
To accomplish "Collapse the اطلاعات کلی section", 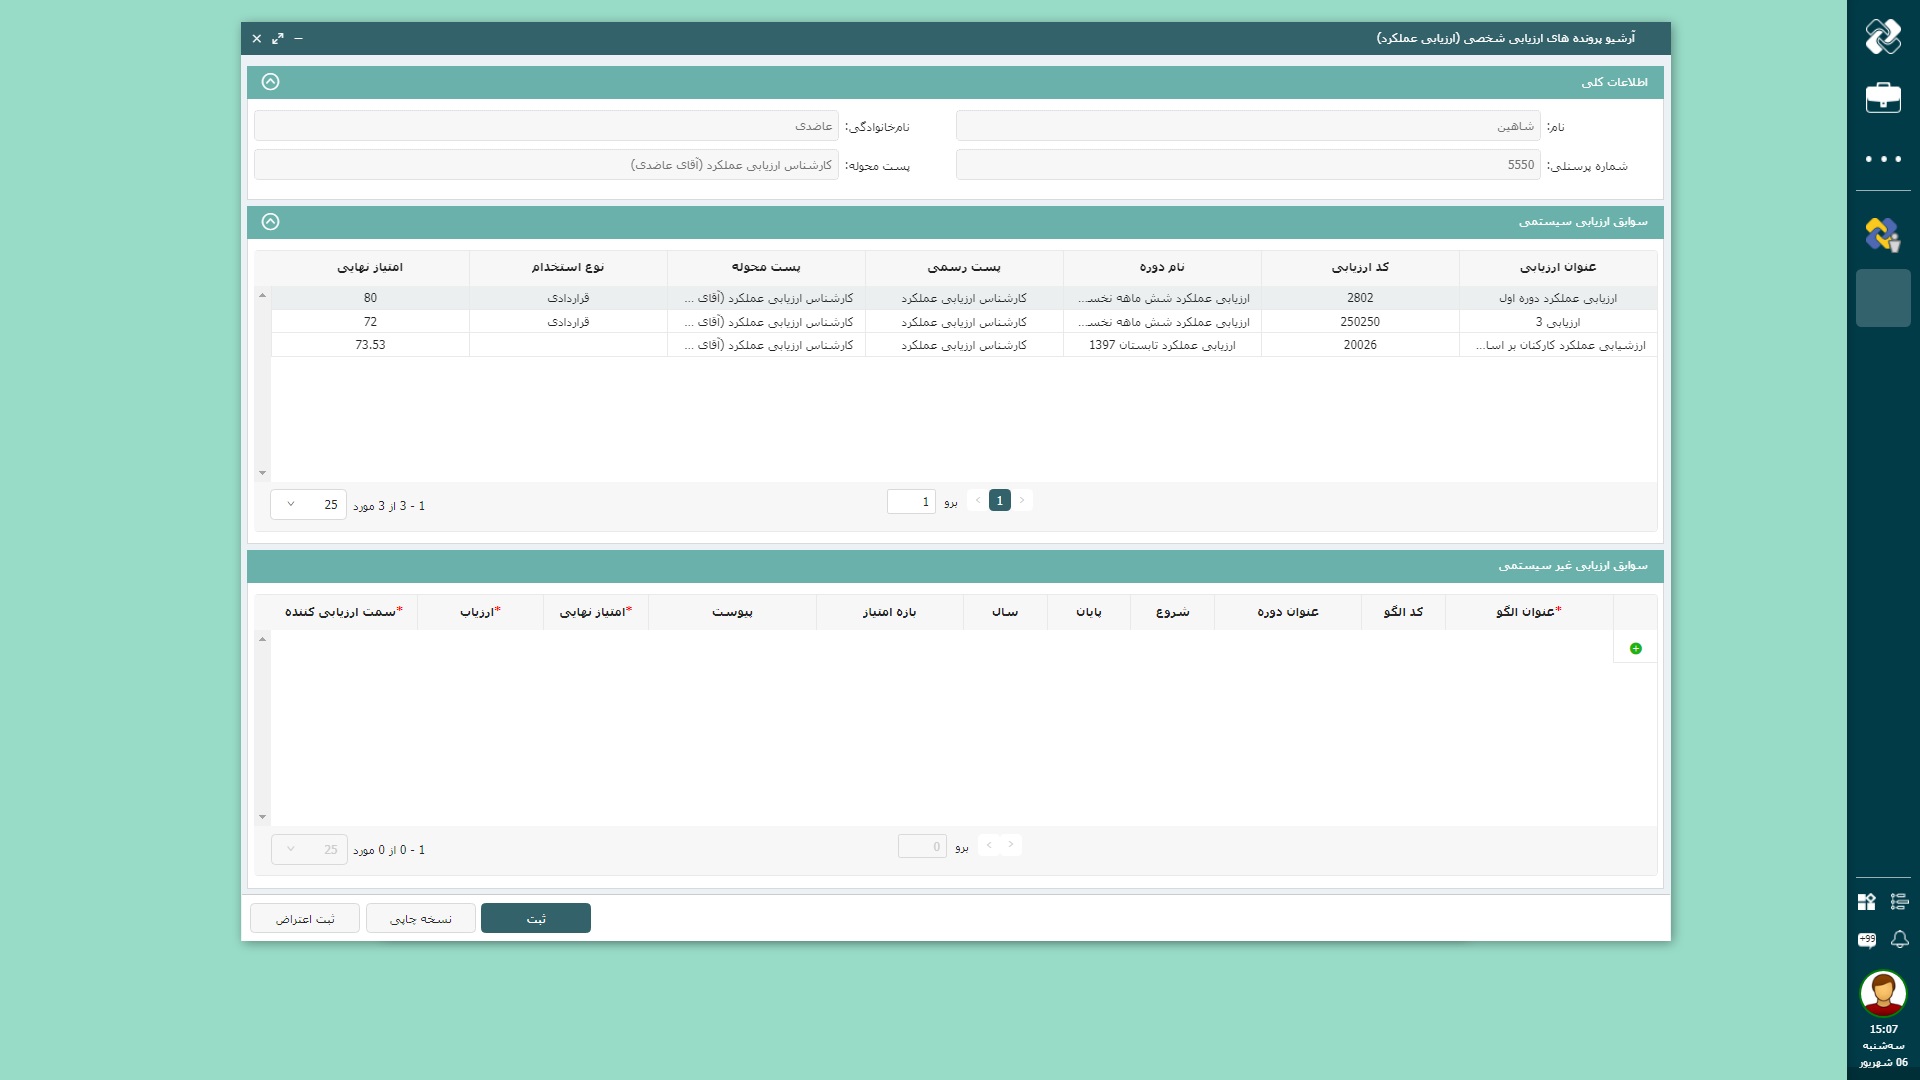I will 270,82.
